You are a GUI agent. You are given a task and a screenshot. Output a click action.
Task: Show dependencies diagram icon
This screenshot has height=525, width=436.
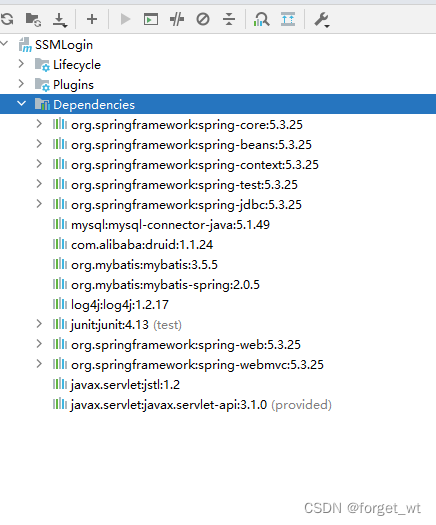tap(262, 19)
